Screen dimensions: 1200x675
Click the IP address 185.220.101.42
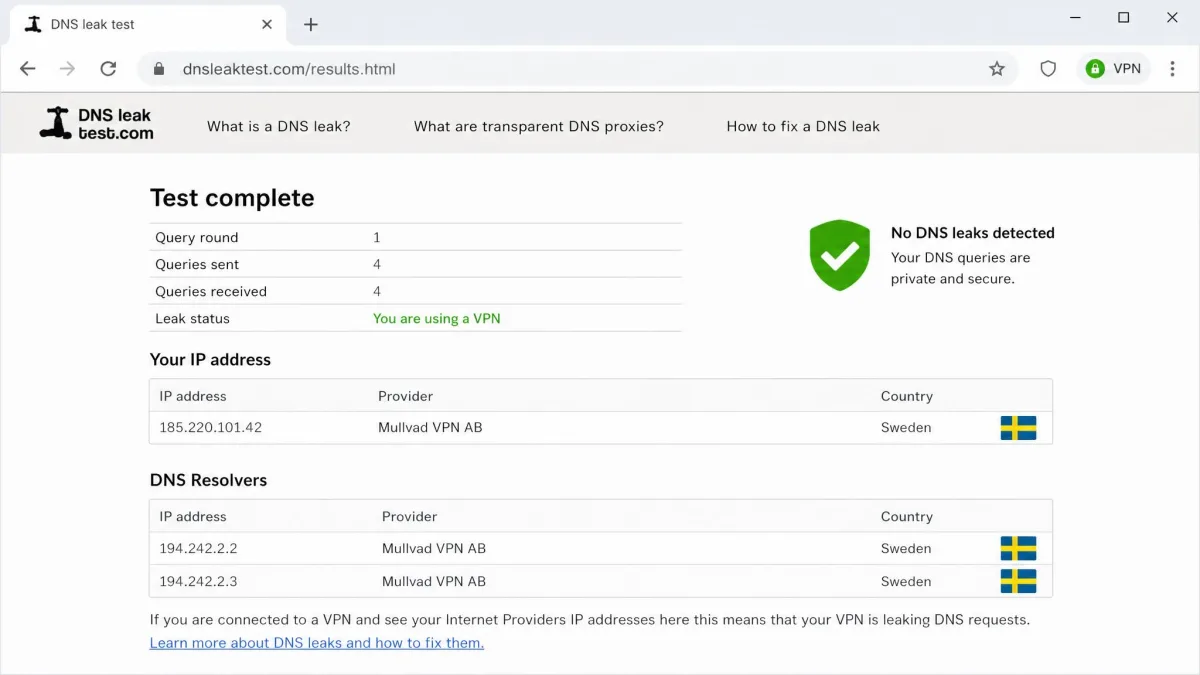(x=210, y=428)
